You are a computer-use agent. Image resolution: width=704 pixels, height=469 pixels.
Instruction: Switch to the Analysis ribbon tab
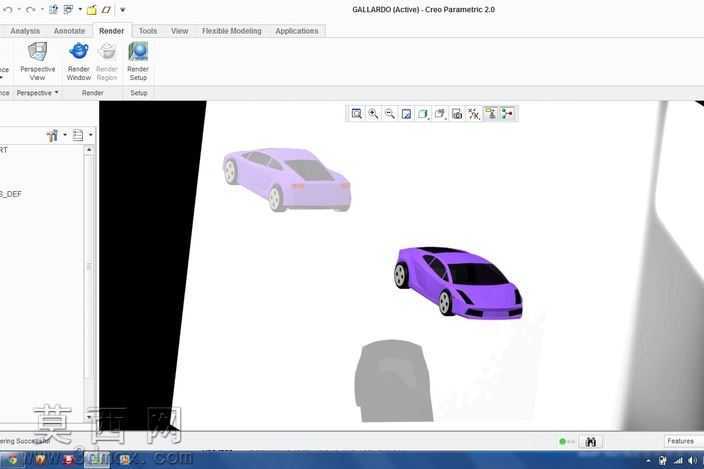(x=25, y=31)
